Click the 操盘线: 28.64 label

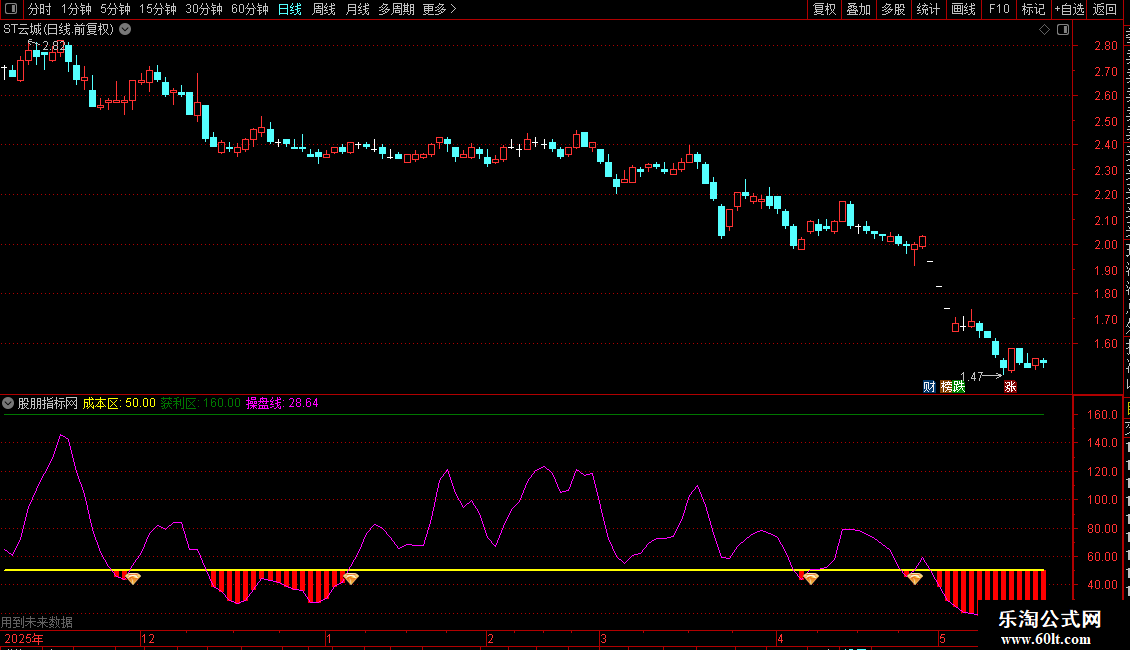click(282, 403)
